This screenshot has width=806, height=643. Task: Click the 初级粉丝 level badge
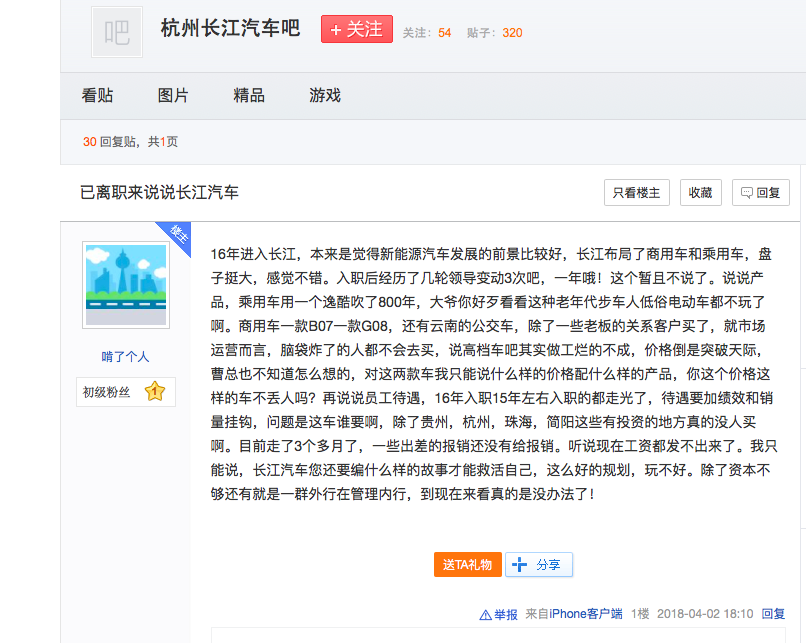[126, 392]
